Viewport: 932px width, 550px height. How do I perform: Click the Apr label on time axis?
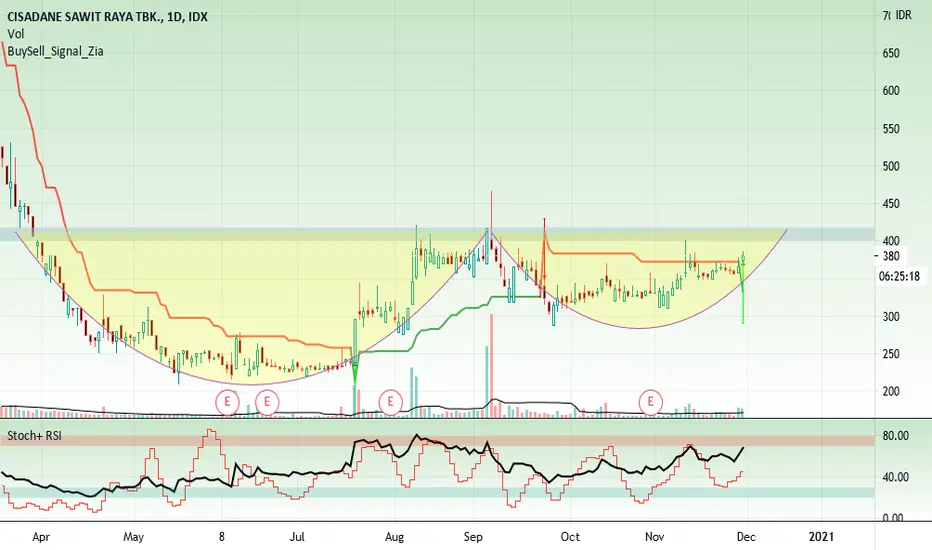41,537
